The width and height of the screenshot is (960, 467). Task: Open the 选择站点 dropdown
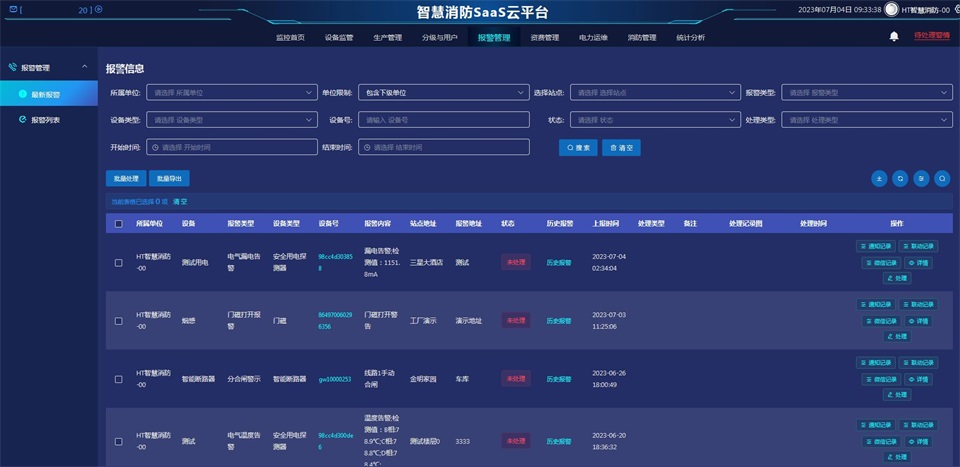[x=655, y=93]
